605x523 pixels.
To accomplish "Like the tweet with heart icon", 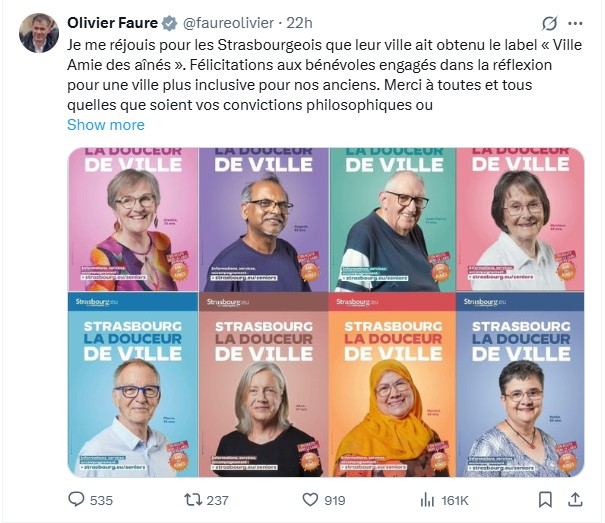I will [310, 499].
